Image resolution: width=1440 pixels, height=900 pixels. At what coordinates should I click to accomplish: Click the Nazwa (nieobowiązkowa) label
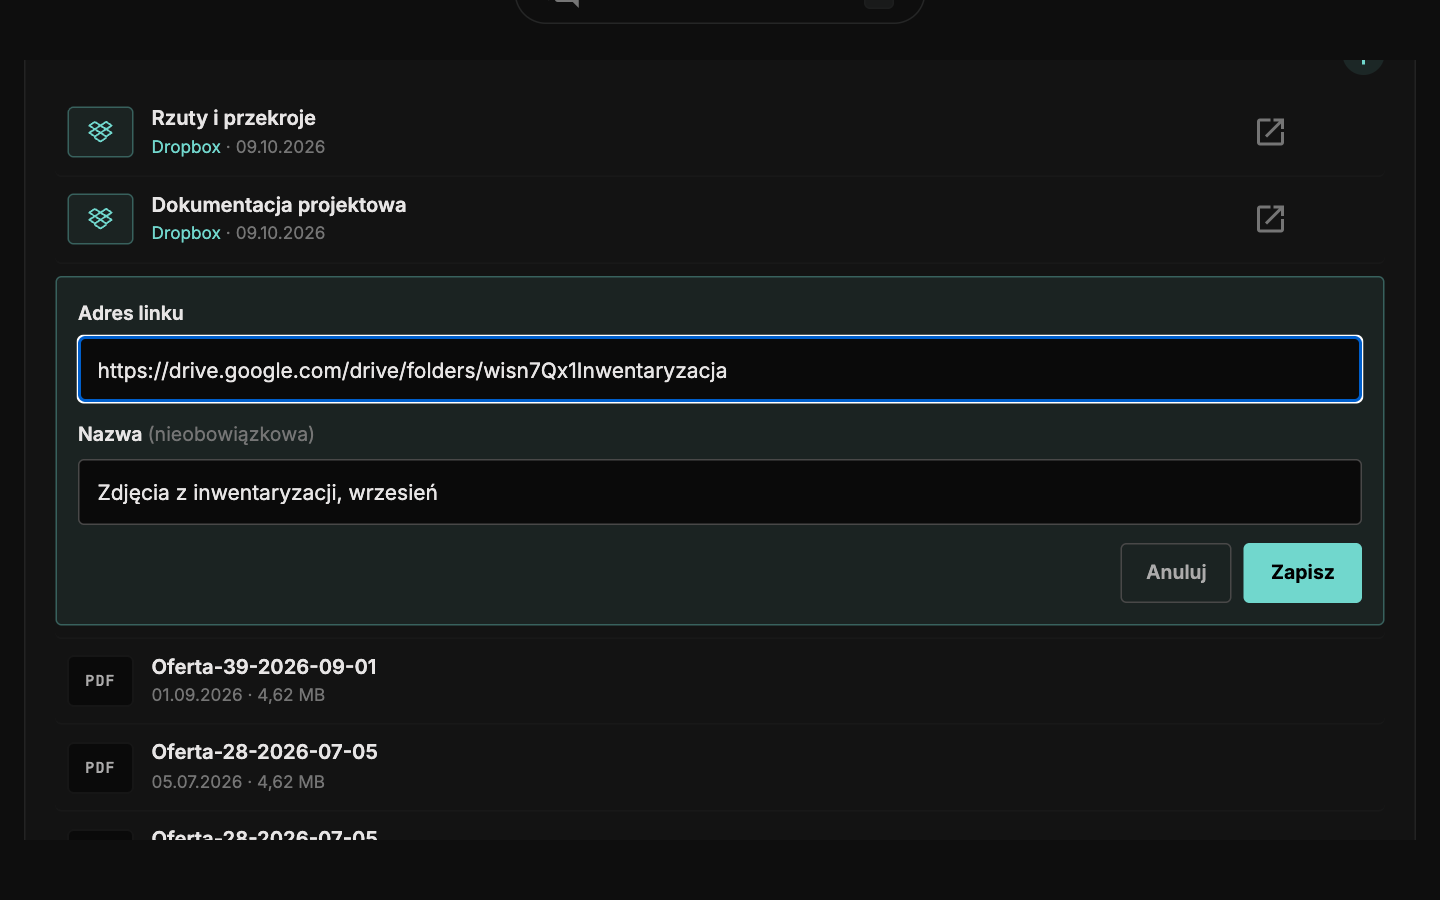pos(196,434)
